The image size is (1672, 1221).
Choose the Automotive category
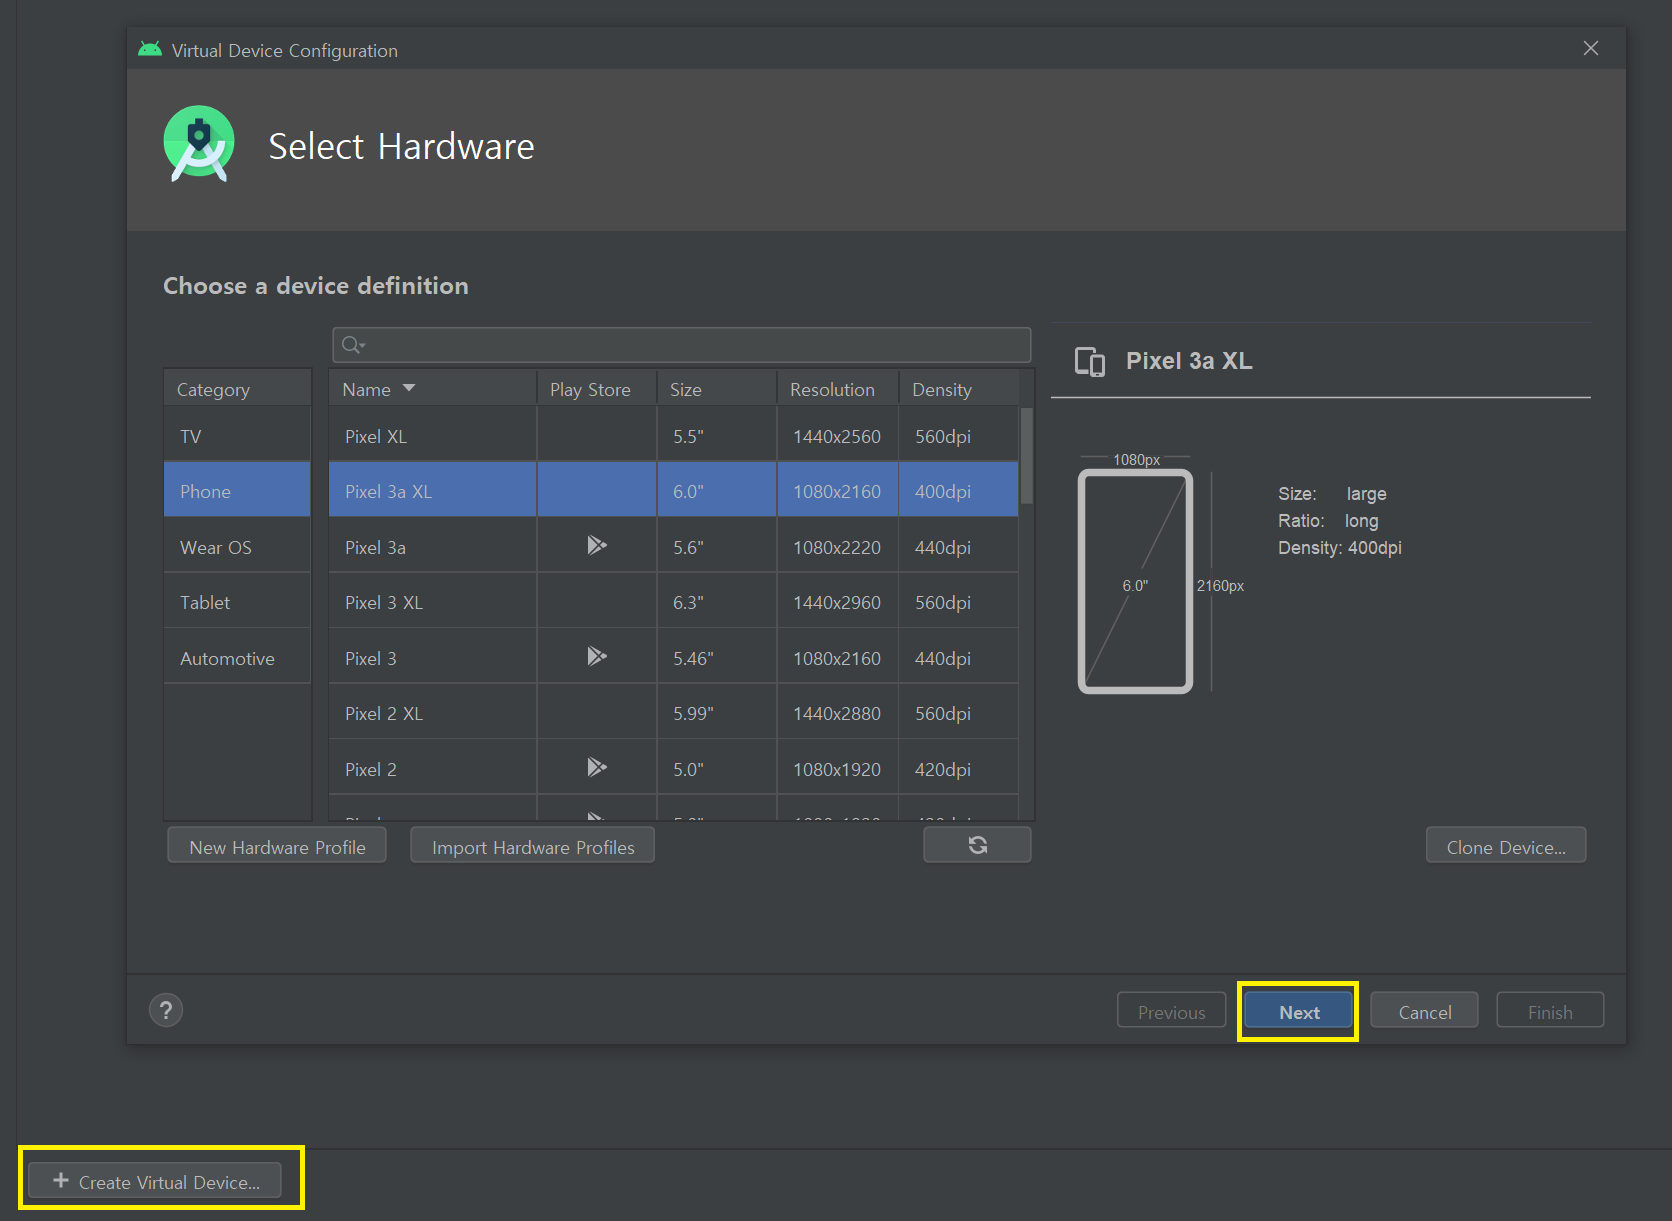pyautogui.click(x=227, y=659)
